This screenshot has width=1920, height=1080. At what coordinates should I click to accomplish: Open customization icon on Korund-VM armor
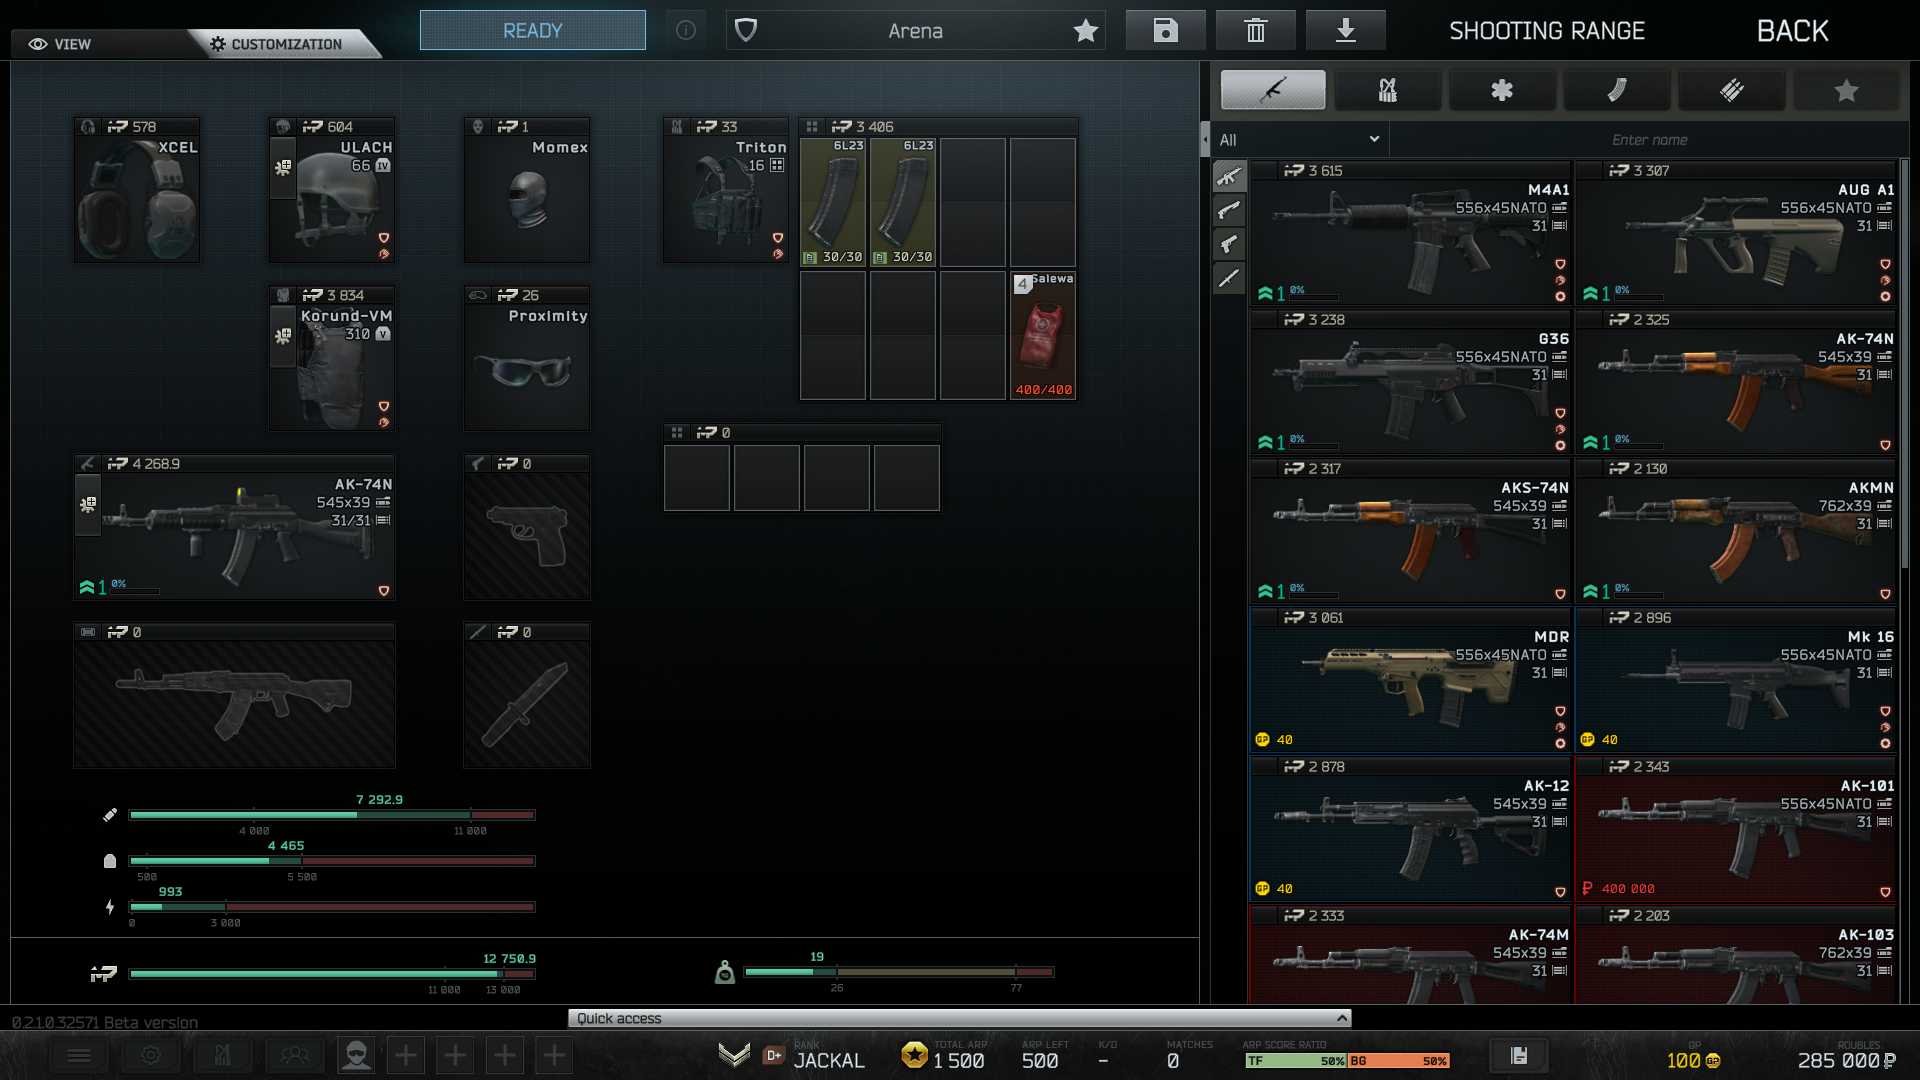[283, 337]
